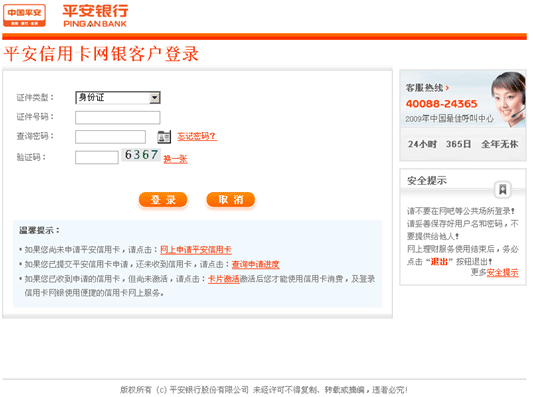Click the 证件号码 input field
Image resolution: width=533 pixels, height=397 pixels.
[118, 117]
